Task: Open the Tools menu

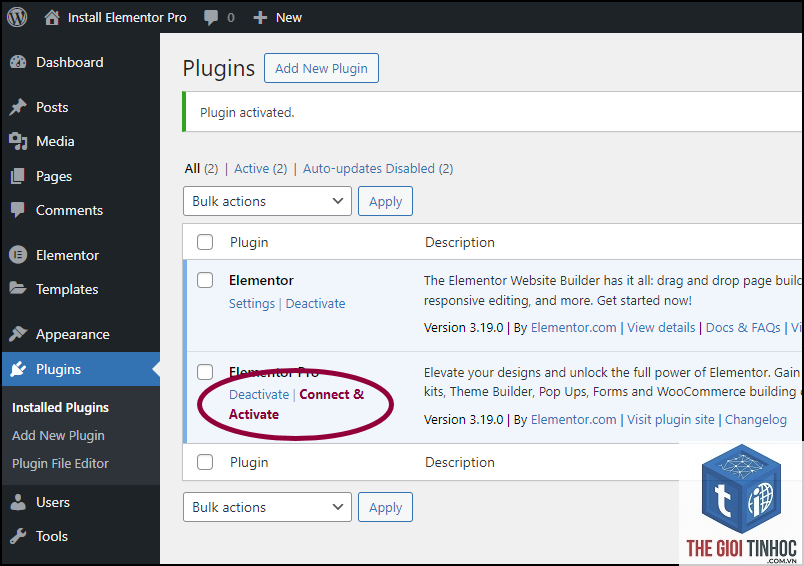Action: click(52, 536)
